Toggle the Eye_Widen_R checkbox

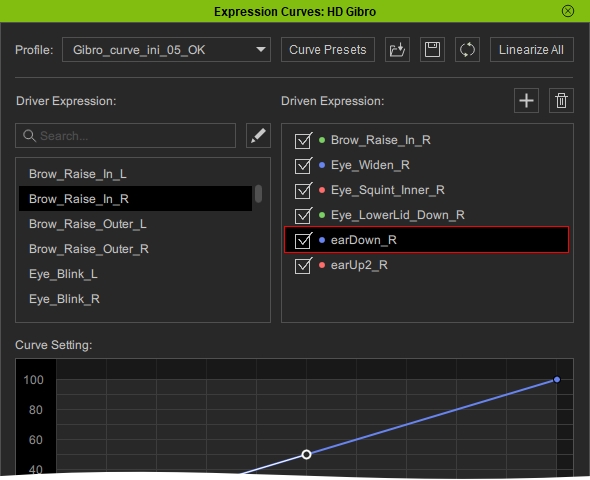(303, 166)
